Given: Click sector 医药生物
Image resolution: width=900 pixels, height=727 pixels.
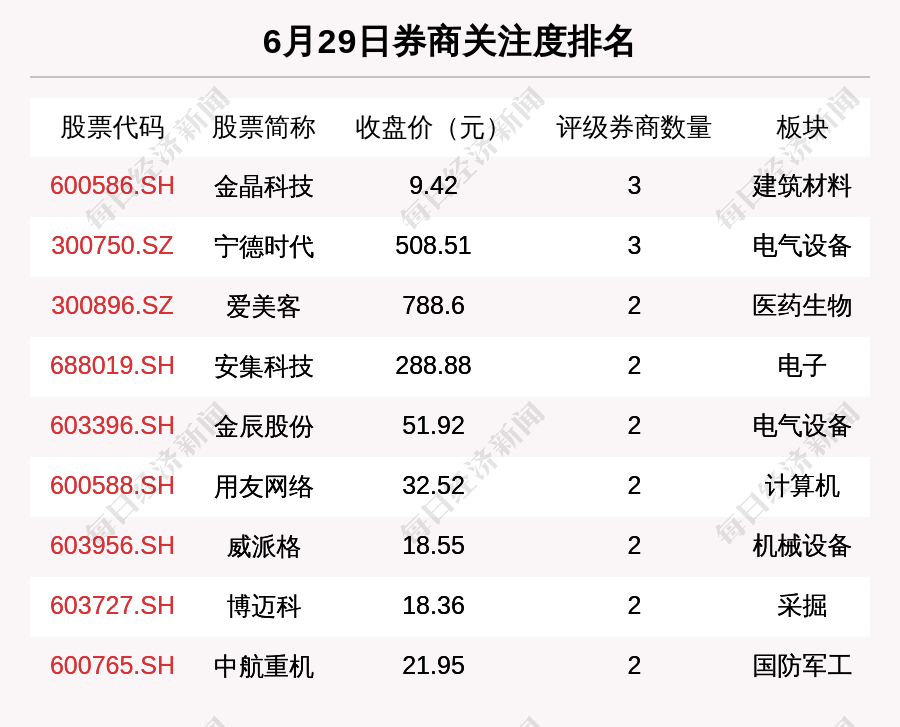Looking at the screenshot, I should click(x=802, y=306).
